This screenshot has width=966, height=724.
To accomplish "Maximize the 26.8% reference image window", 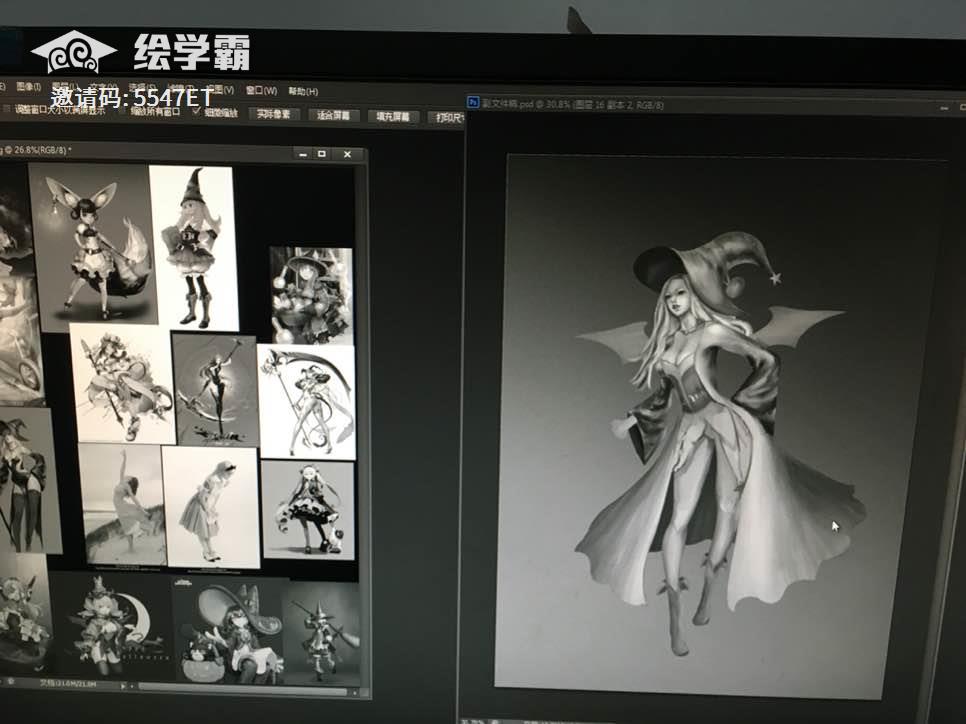I will (x=322, y=153).
